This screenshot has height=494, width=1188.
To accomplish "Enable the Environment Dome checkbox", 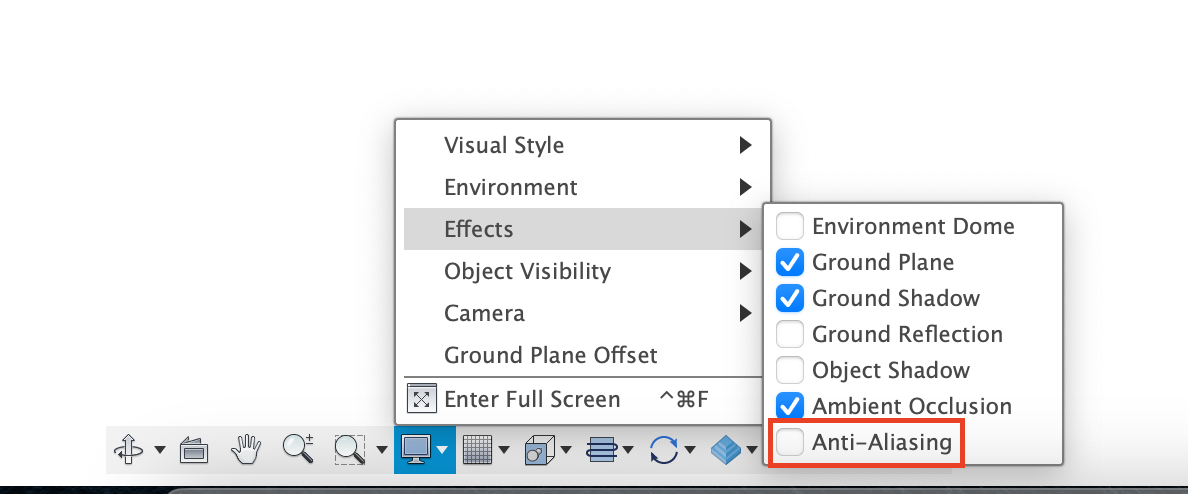I will 789,226.
